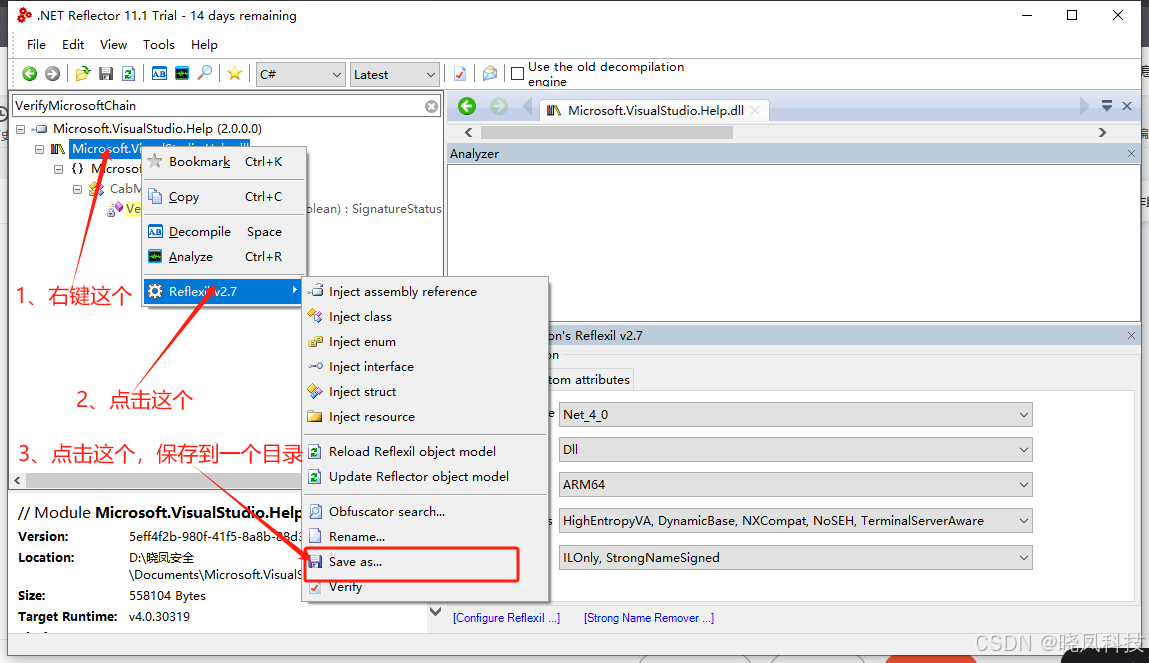
Task: Choose Decompile in the context menu
Action: tap(224, 232)
